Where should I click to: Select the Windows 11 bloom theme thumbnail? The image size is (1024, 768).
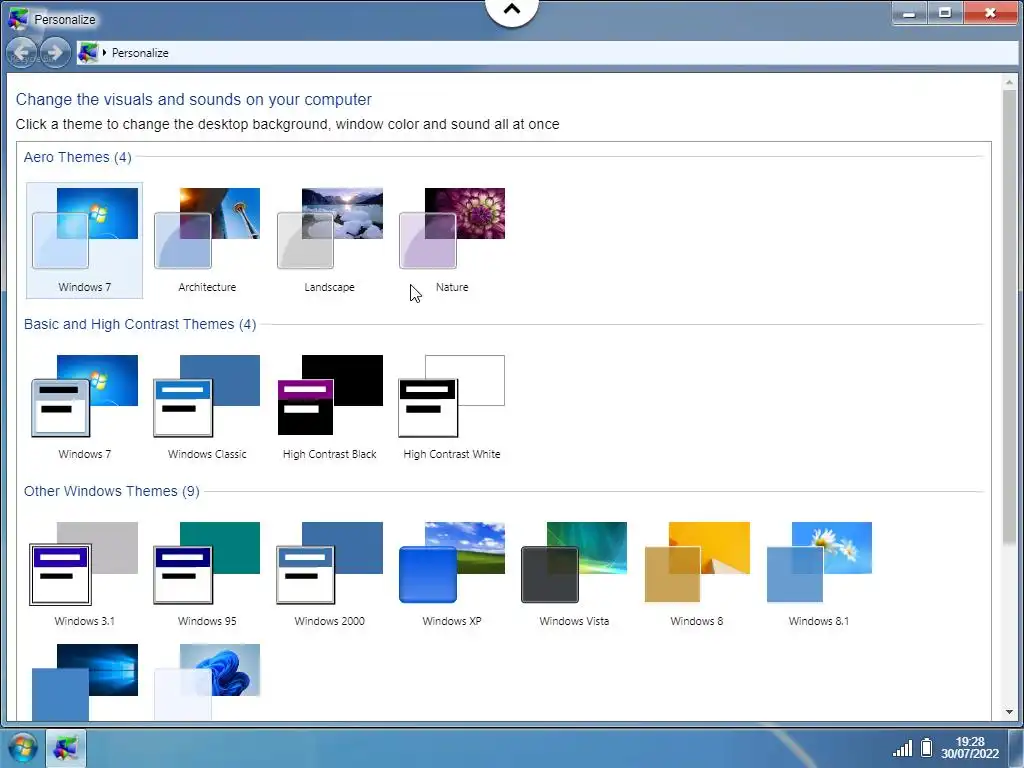[x=207, y=682]
